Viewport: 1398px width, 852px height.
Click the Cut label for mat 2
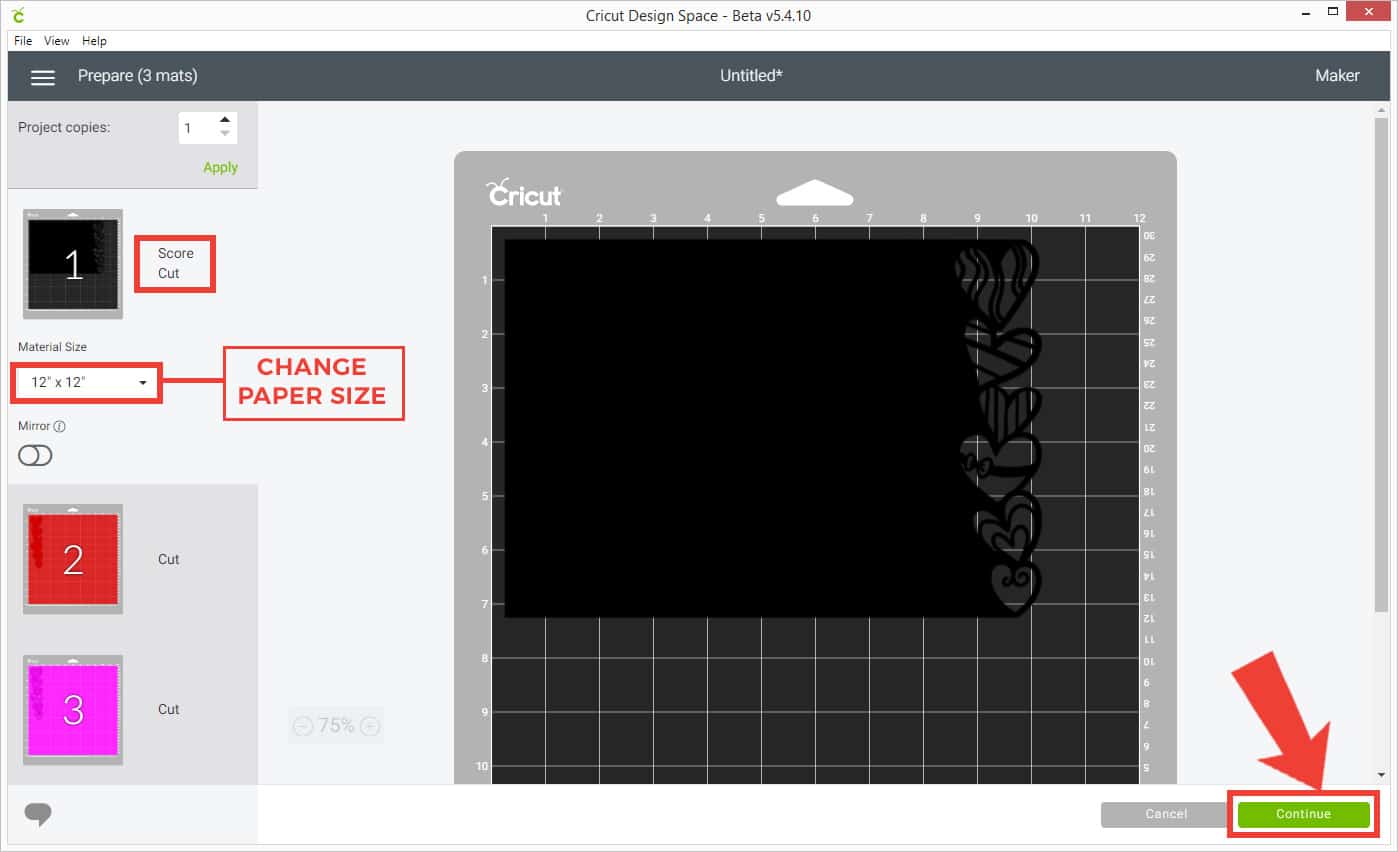pyautogui.click(x=169, y=559)
